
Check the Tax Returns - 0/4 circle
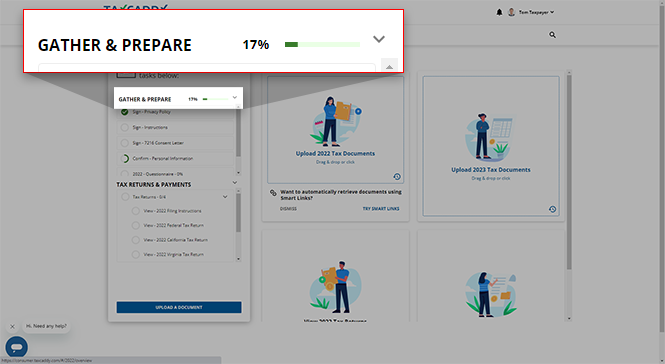tap(125, 197)
